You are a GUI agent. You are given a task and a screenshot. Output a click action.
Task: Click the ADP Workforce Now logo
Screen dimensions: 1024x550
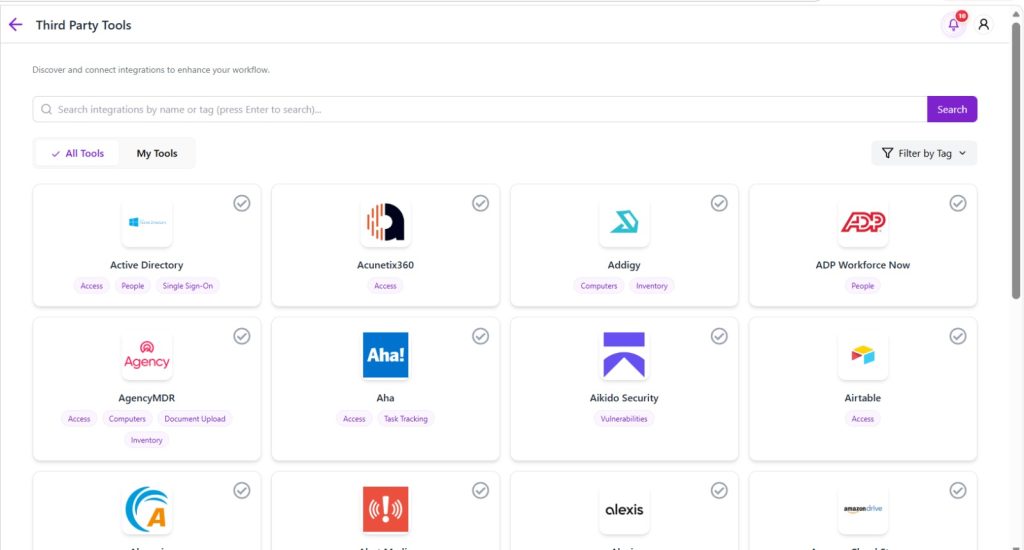tap(863, 222)
